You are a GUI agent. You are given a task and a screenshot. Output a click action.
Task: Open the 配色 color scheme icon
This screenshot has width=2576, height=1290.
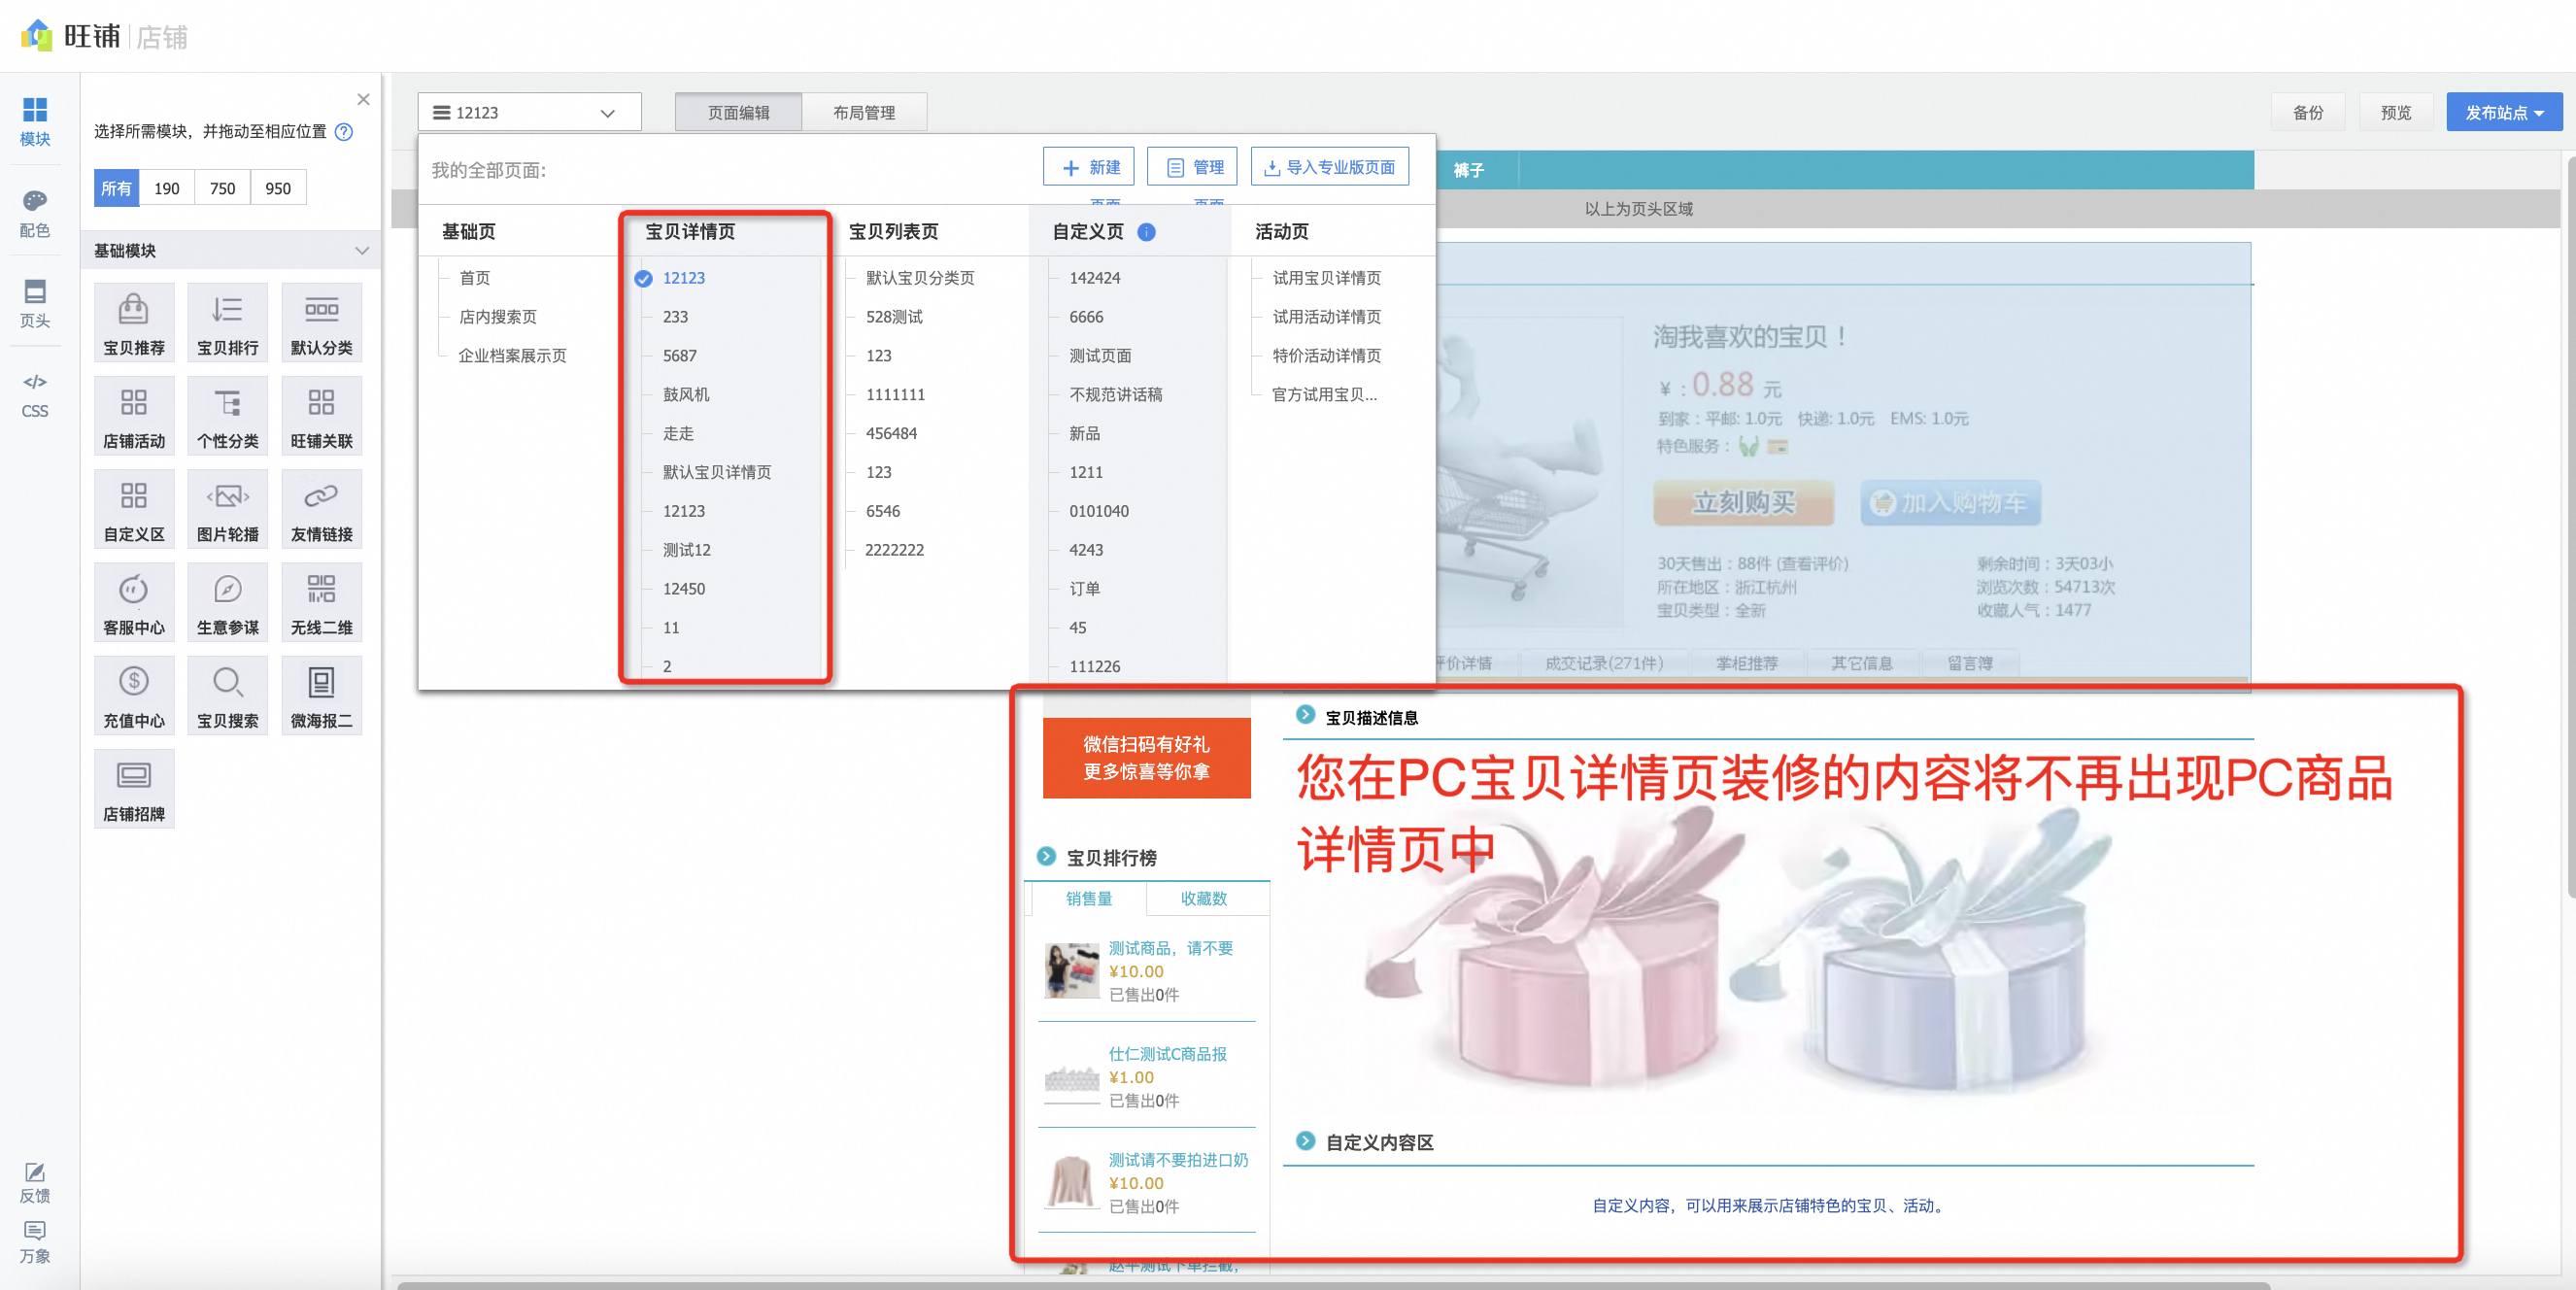35,214
